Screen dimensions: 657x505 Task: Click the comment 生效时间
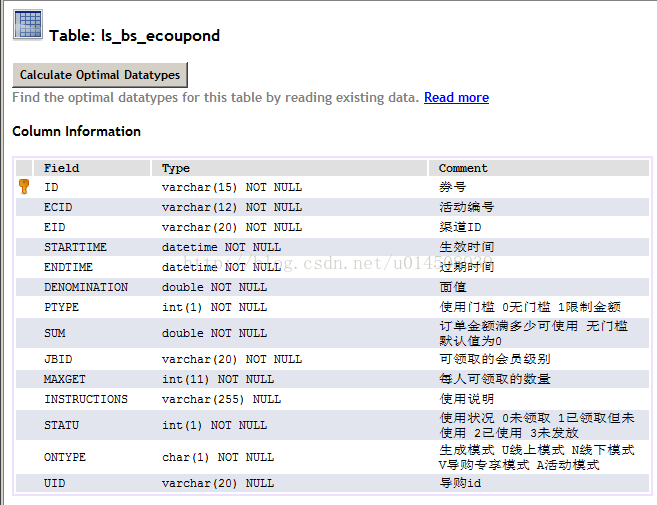tap(466, 247)
